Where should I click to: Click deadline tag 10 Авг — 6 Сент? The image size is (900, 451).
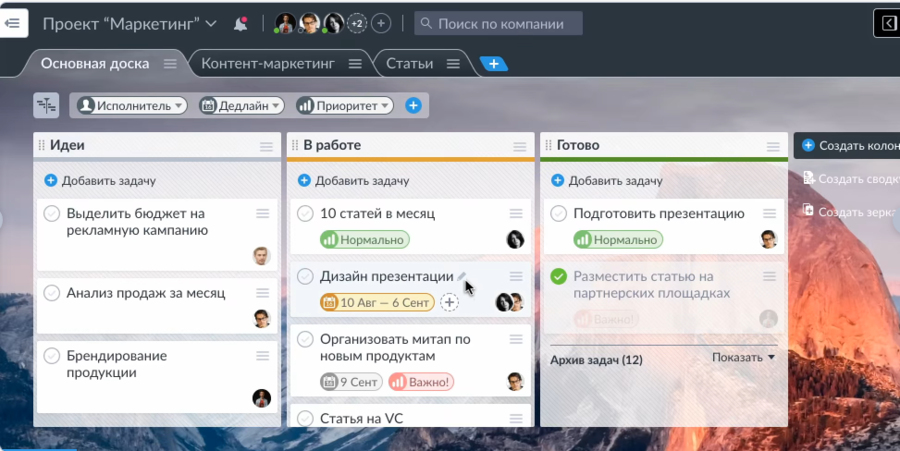click(x=377, y=302)
